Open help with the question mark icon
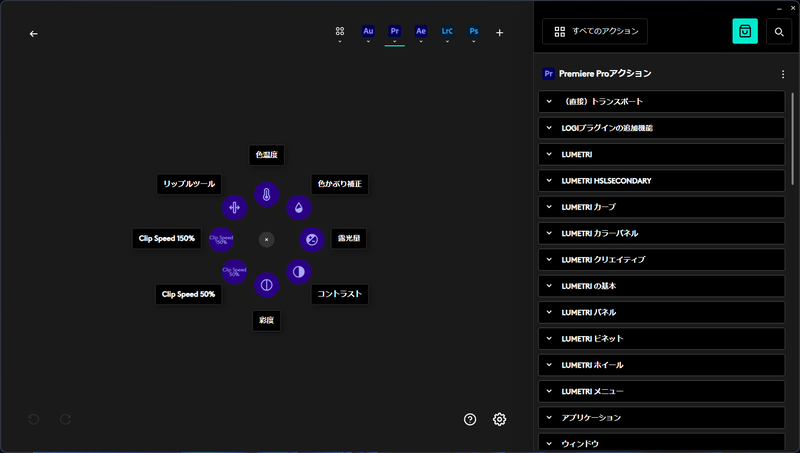The image size is (800, 453). 470,419
